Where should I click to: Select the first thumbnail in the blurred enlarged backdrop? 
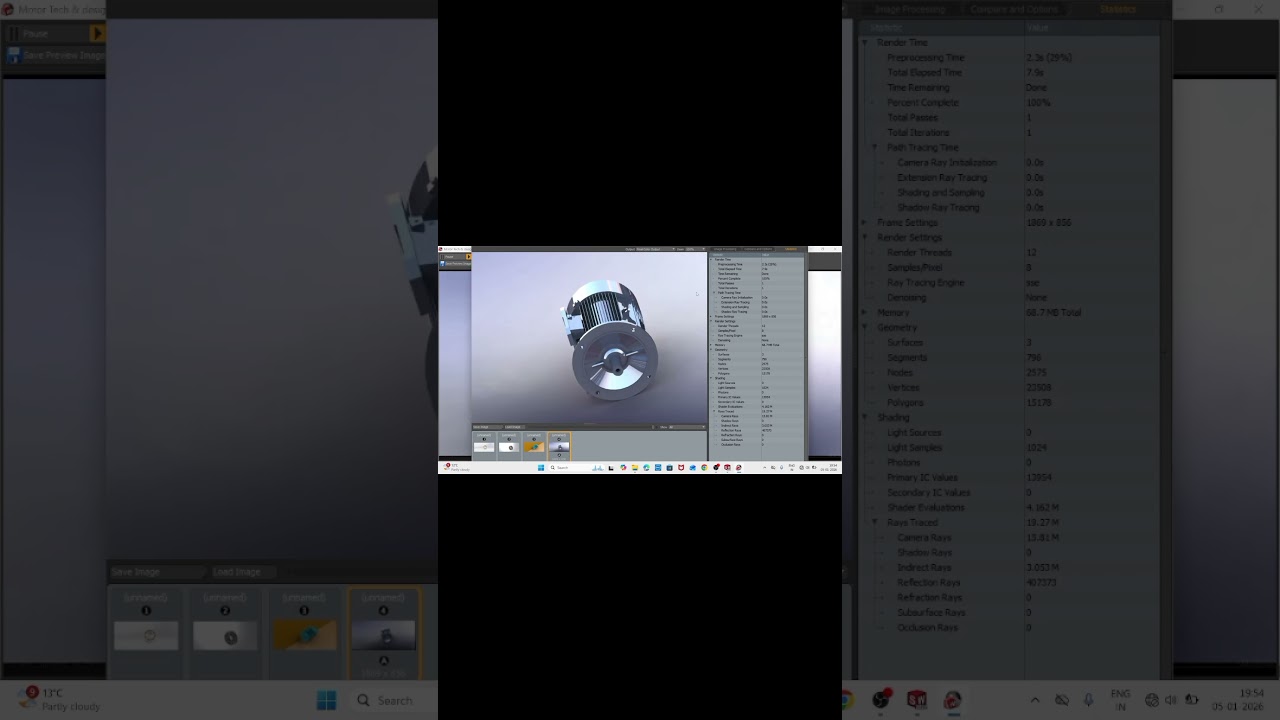point(146,633)
